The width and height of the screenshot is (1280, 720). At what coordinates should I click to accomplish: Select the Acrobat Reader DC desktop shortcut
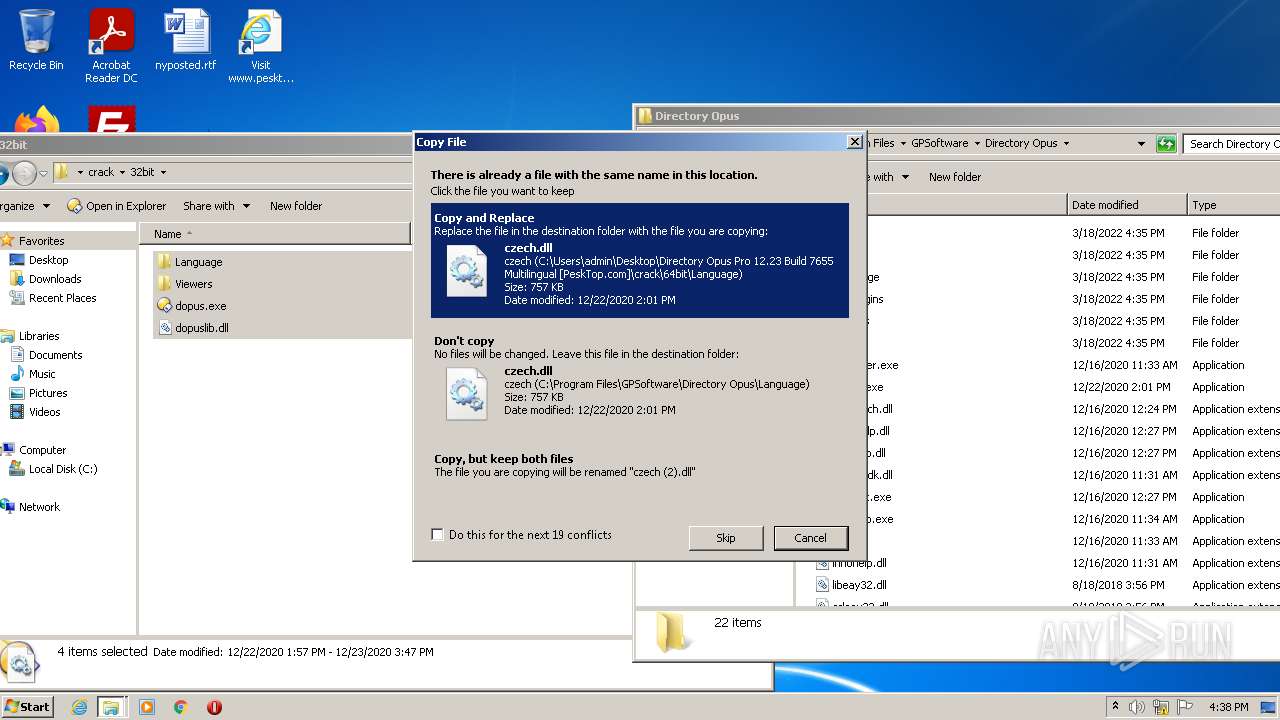(x=111, y=46)
